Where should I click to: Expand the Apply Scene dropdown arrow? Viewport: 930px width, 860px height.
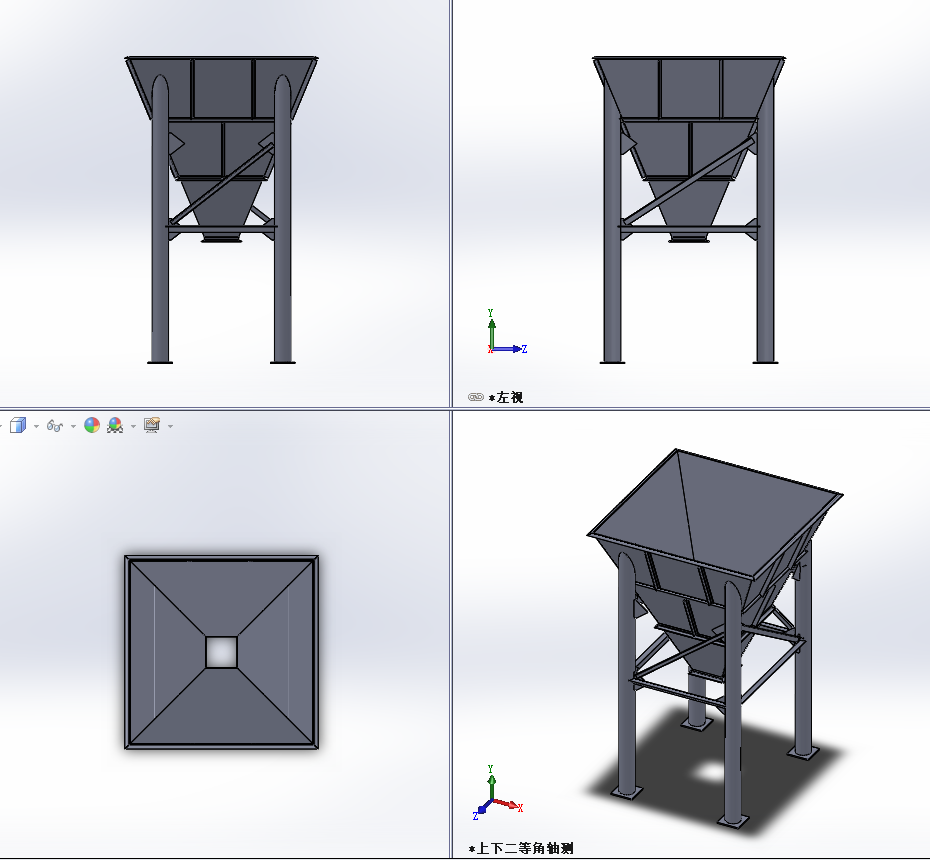(133, 426)
